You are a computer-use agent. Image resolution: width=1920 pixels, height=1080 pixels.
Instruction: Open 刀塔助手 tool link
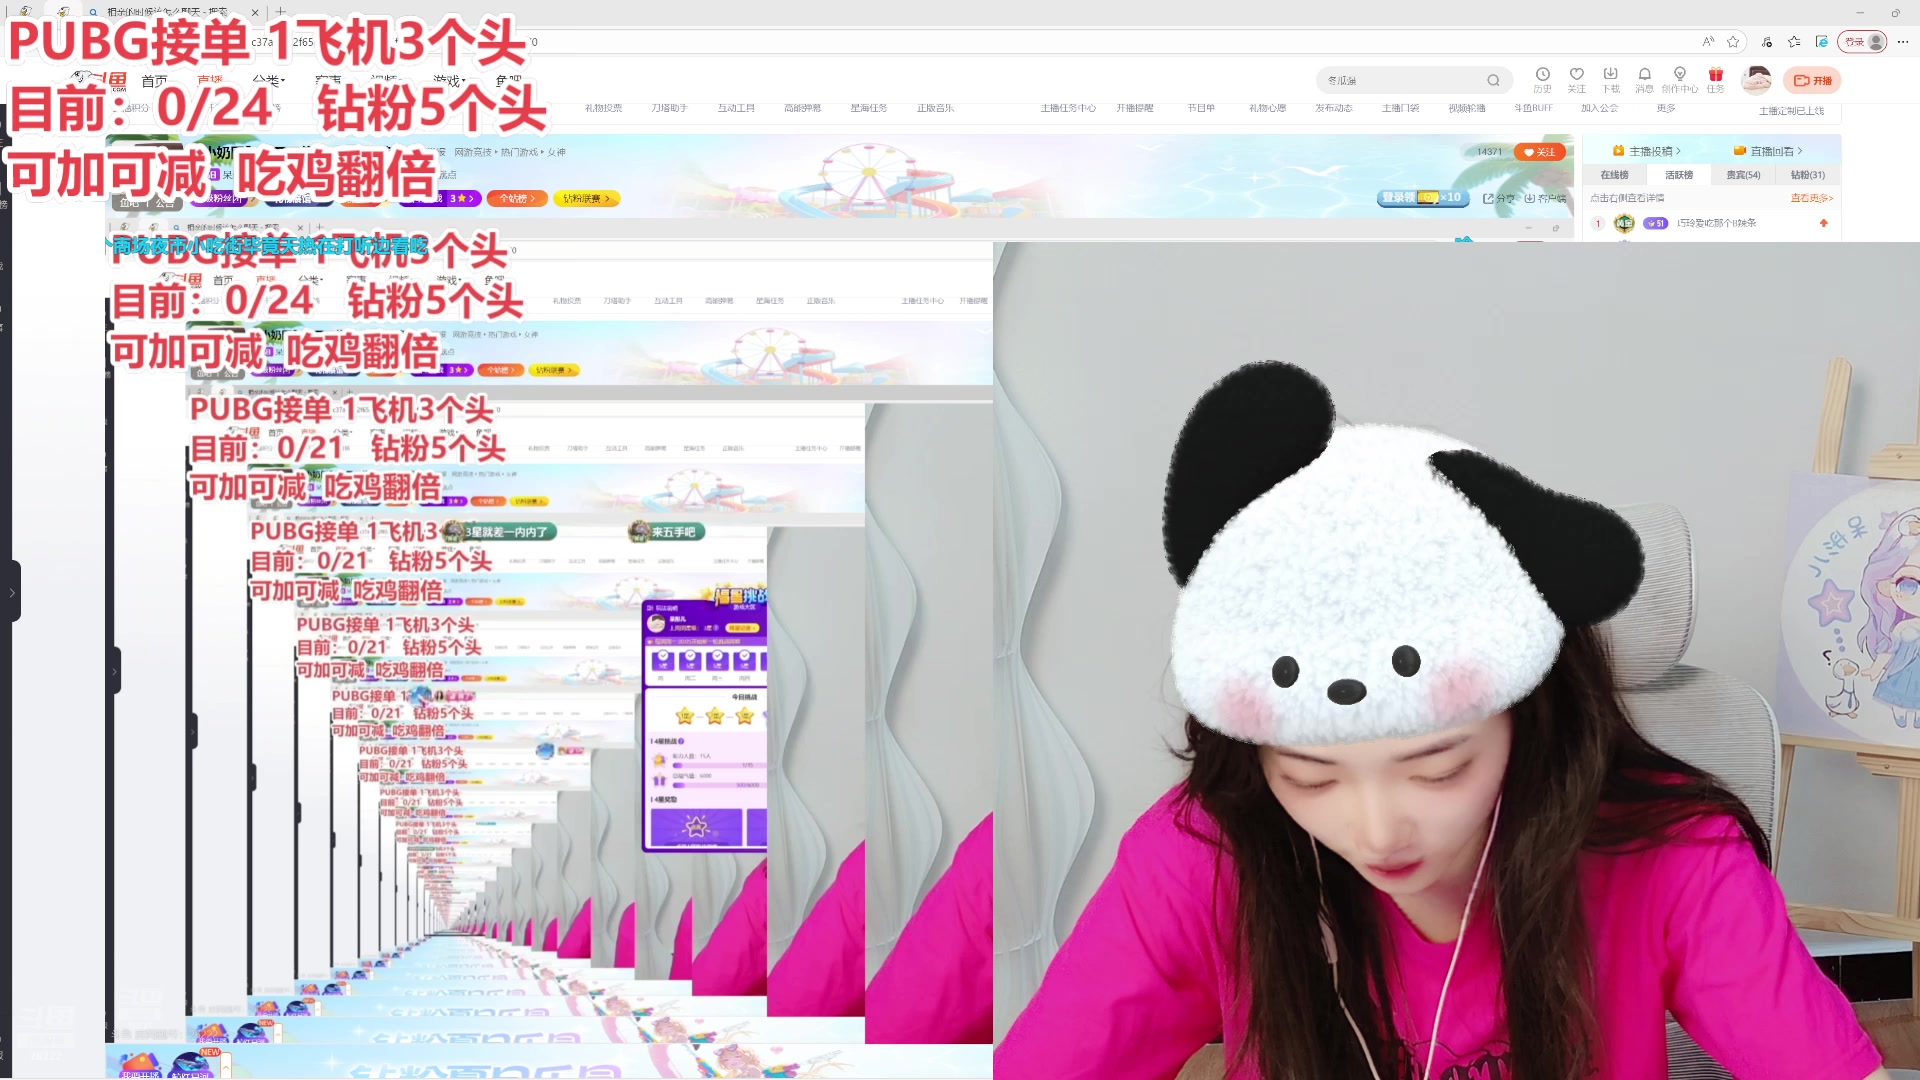coord(669,108)
